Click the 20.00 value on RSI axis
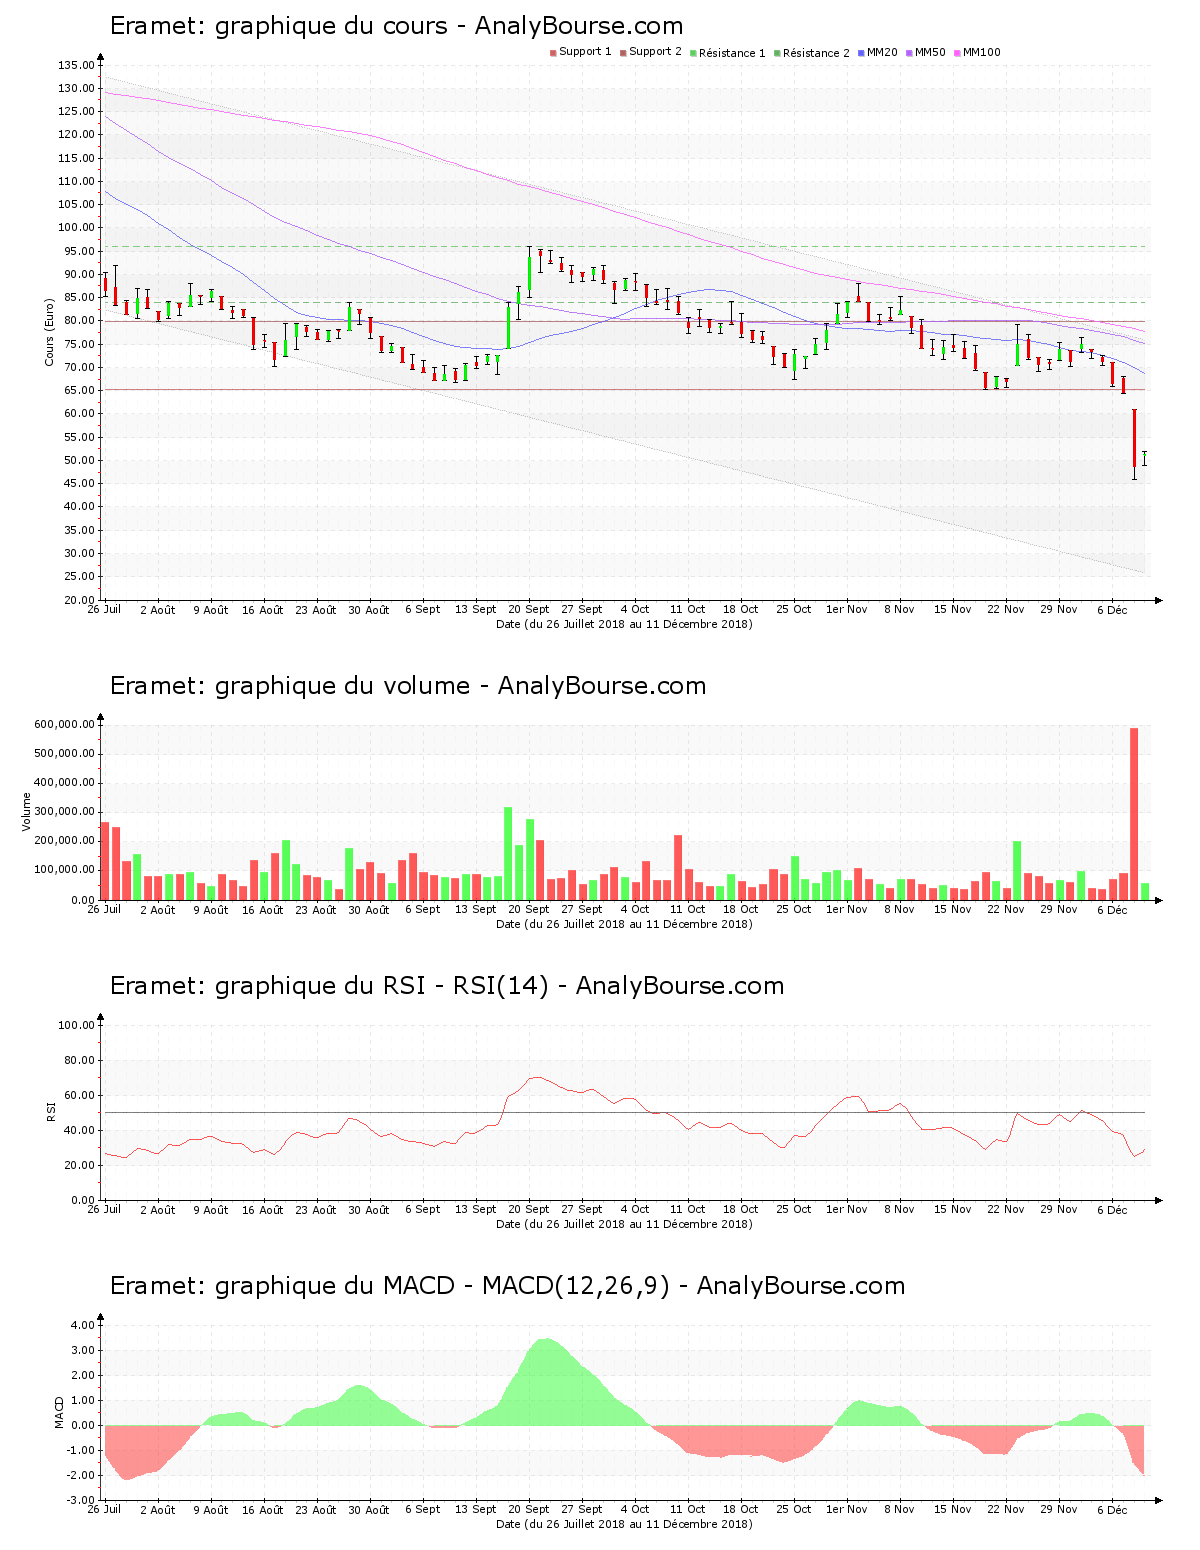1200x1550 pixels. [x=79, y=1165]
